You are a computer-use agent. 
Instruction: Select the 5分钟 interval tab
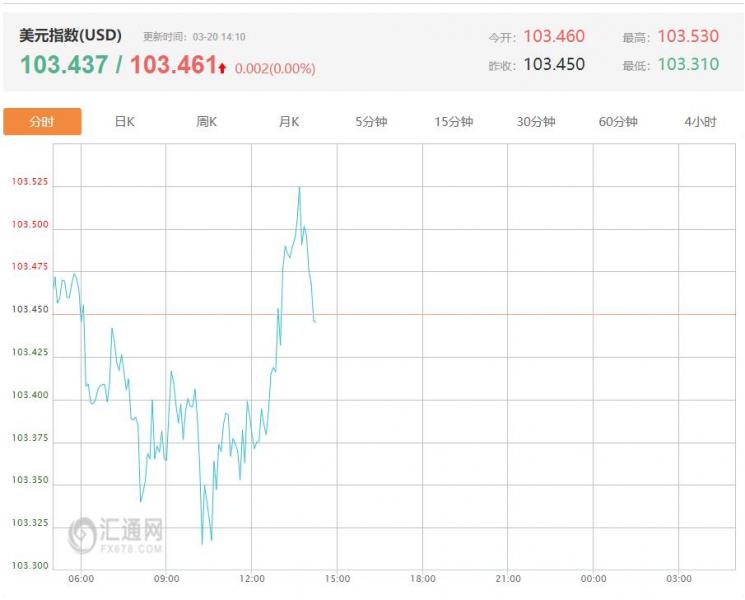pos(371,122)
